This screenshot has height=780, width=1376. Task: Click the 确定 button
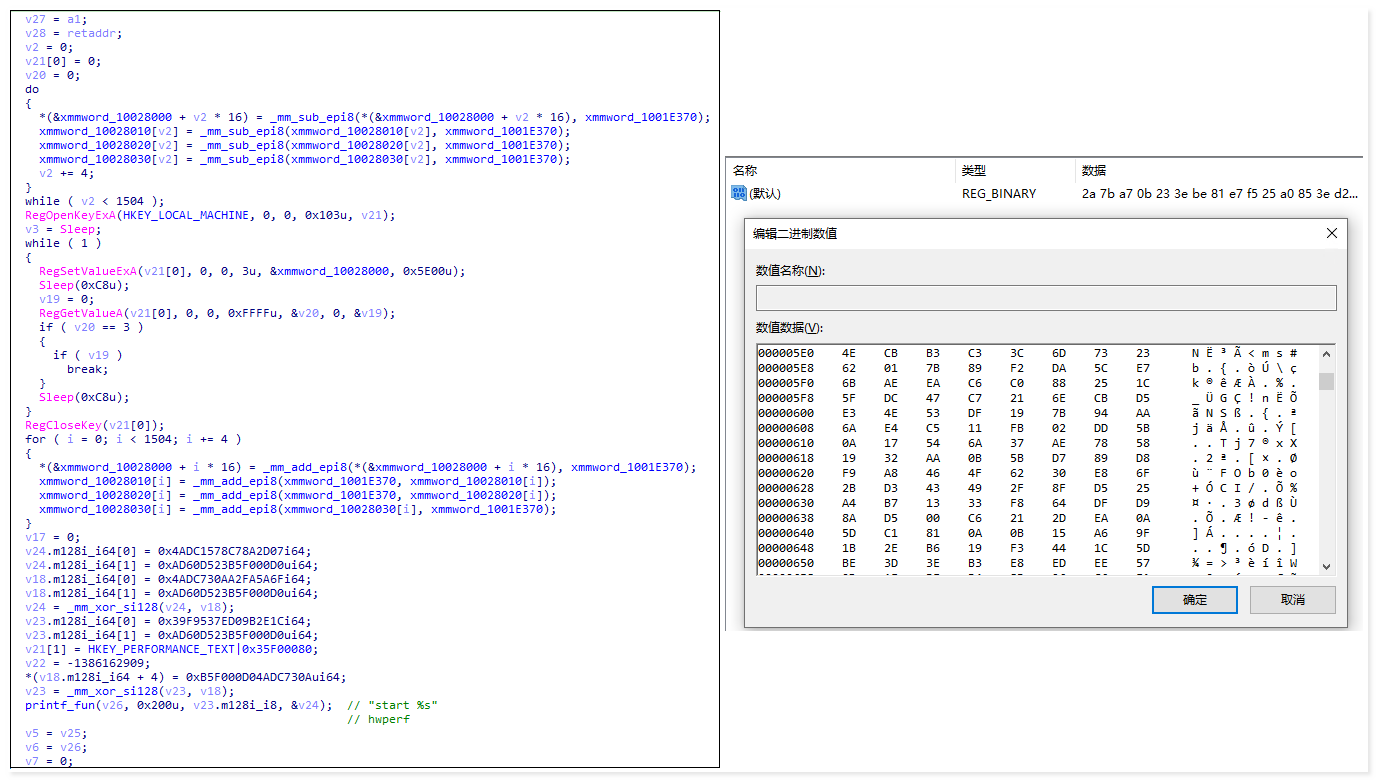click(1195, 600)
